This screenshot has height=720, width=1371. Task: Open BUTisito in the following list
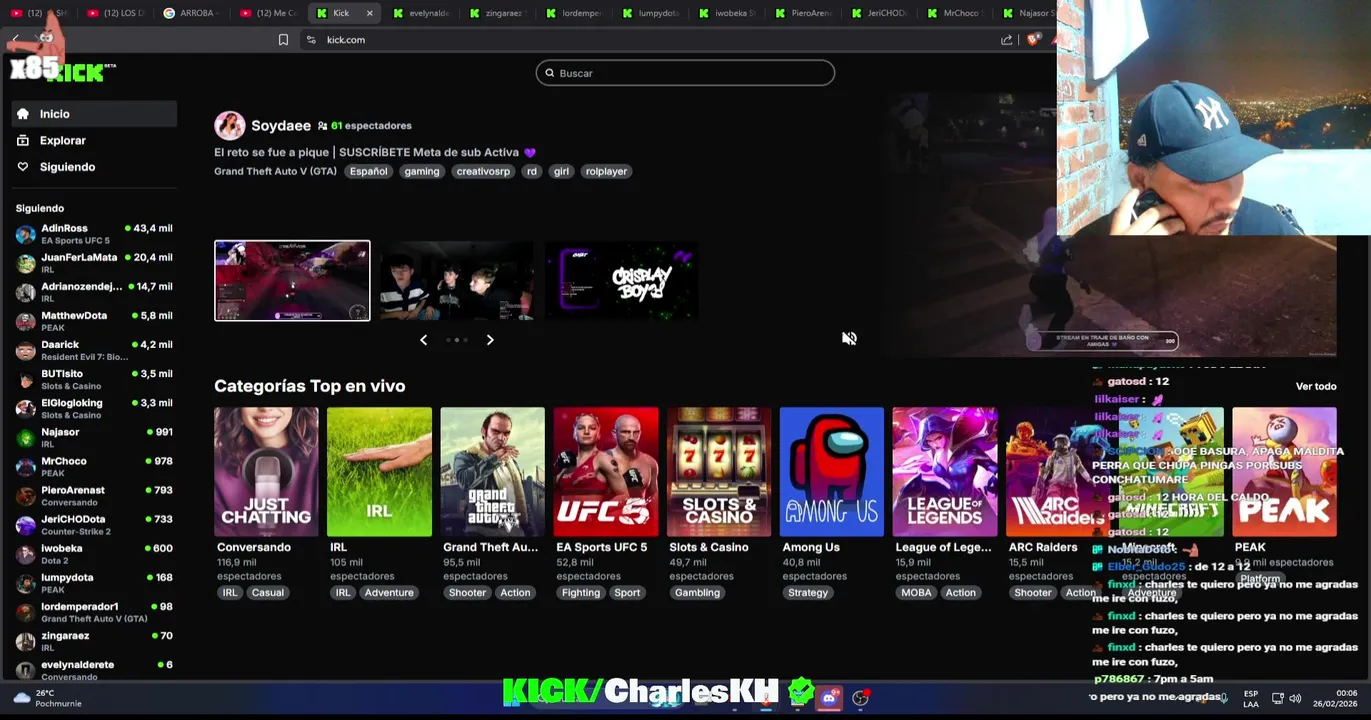[x=94, y=379]
